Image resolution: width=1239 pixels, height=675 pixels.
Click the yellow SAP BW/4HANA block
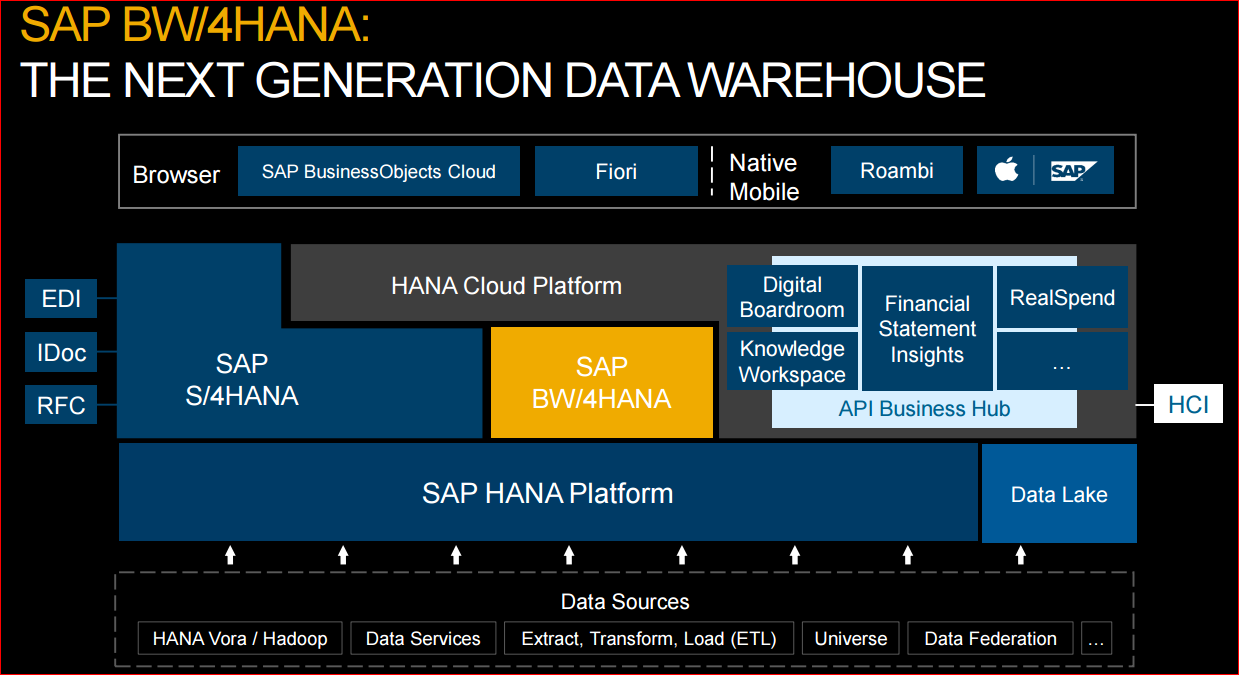(602, 382)
